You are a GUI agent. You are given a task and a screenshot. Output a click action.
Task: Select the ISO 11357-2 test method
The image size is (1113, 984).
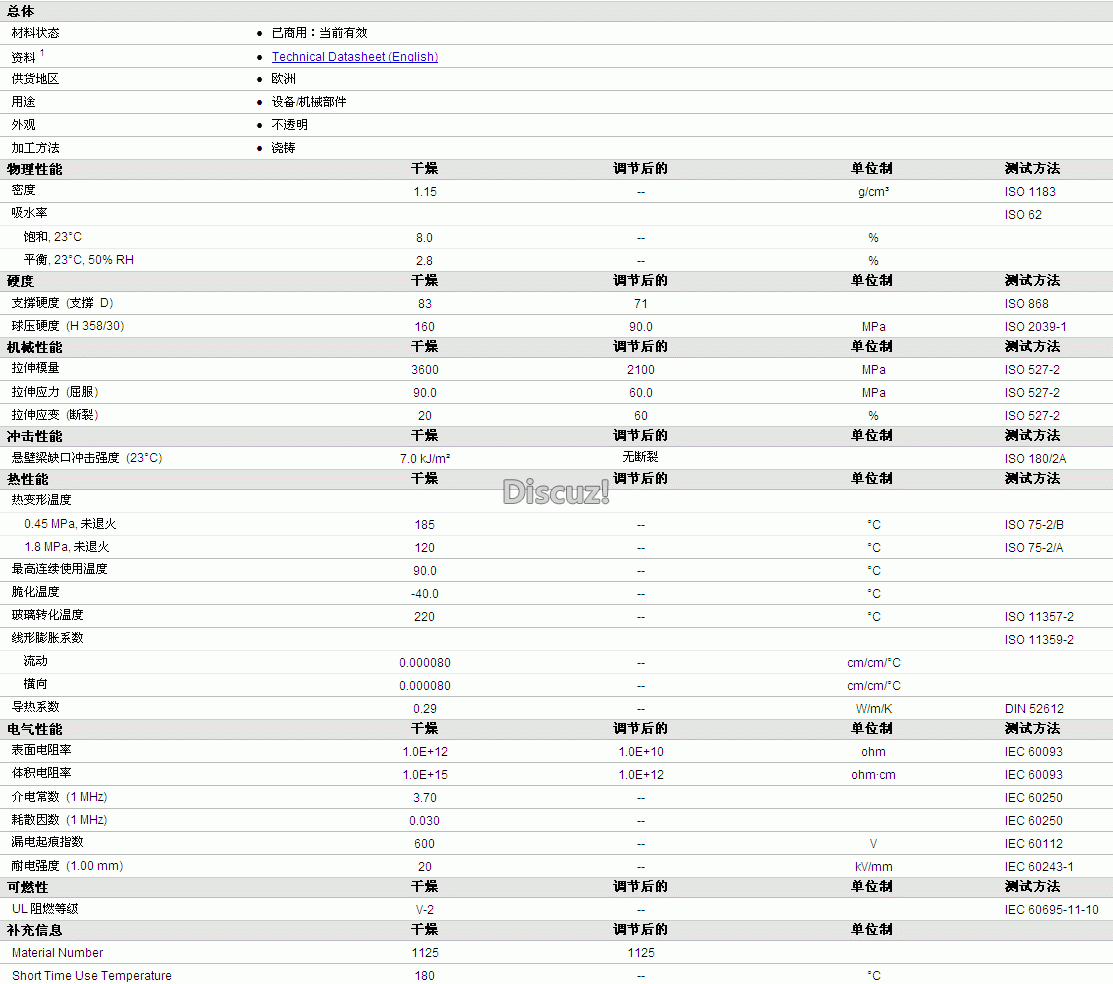tap(1039, 616)
